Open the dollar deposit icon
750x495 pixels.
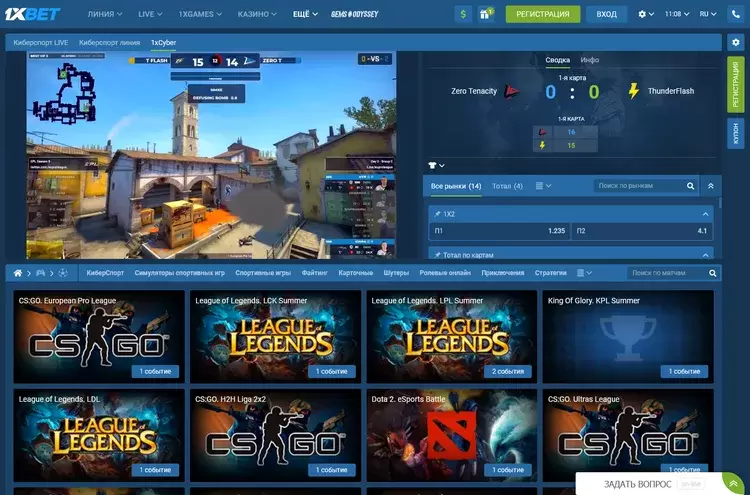(463, 14)
